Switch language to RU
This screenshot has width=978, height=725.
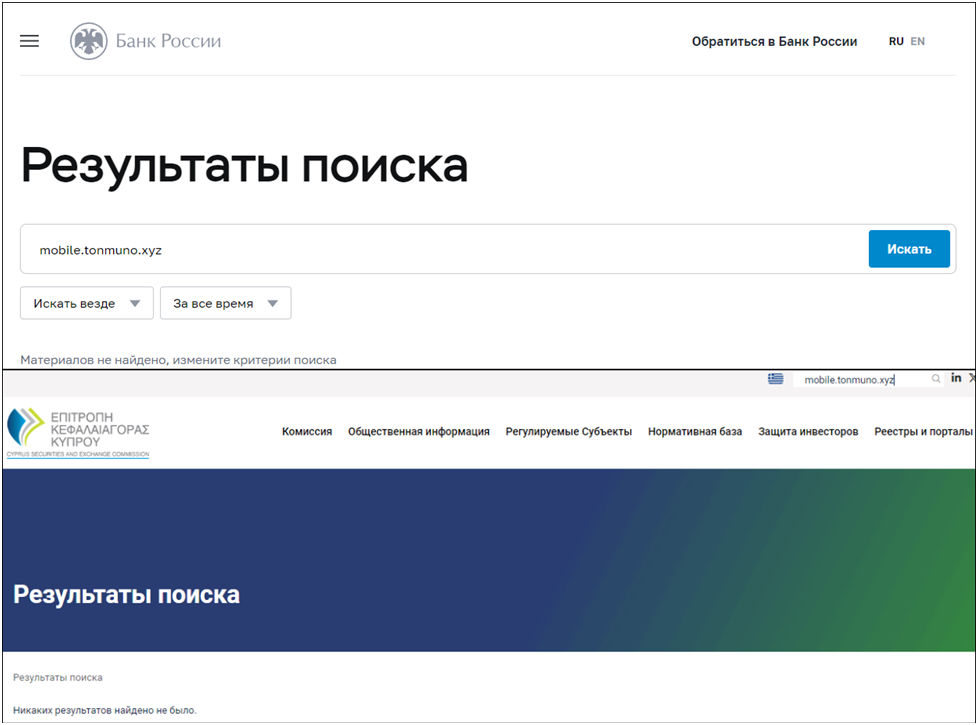896,41
